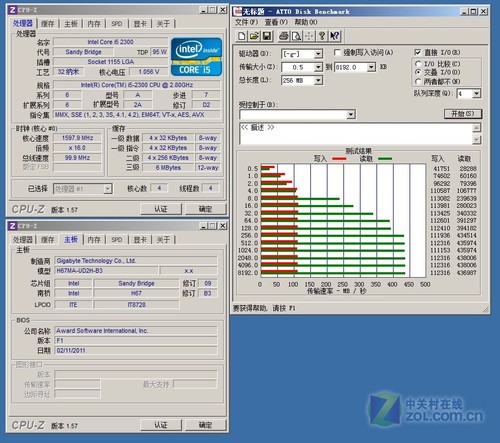Switch to 主板 tab in upper CPU-Z window
The width and height of the screenshot is (500, 443).
click(71, 24)
